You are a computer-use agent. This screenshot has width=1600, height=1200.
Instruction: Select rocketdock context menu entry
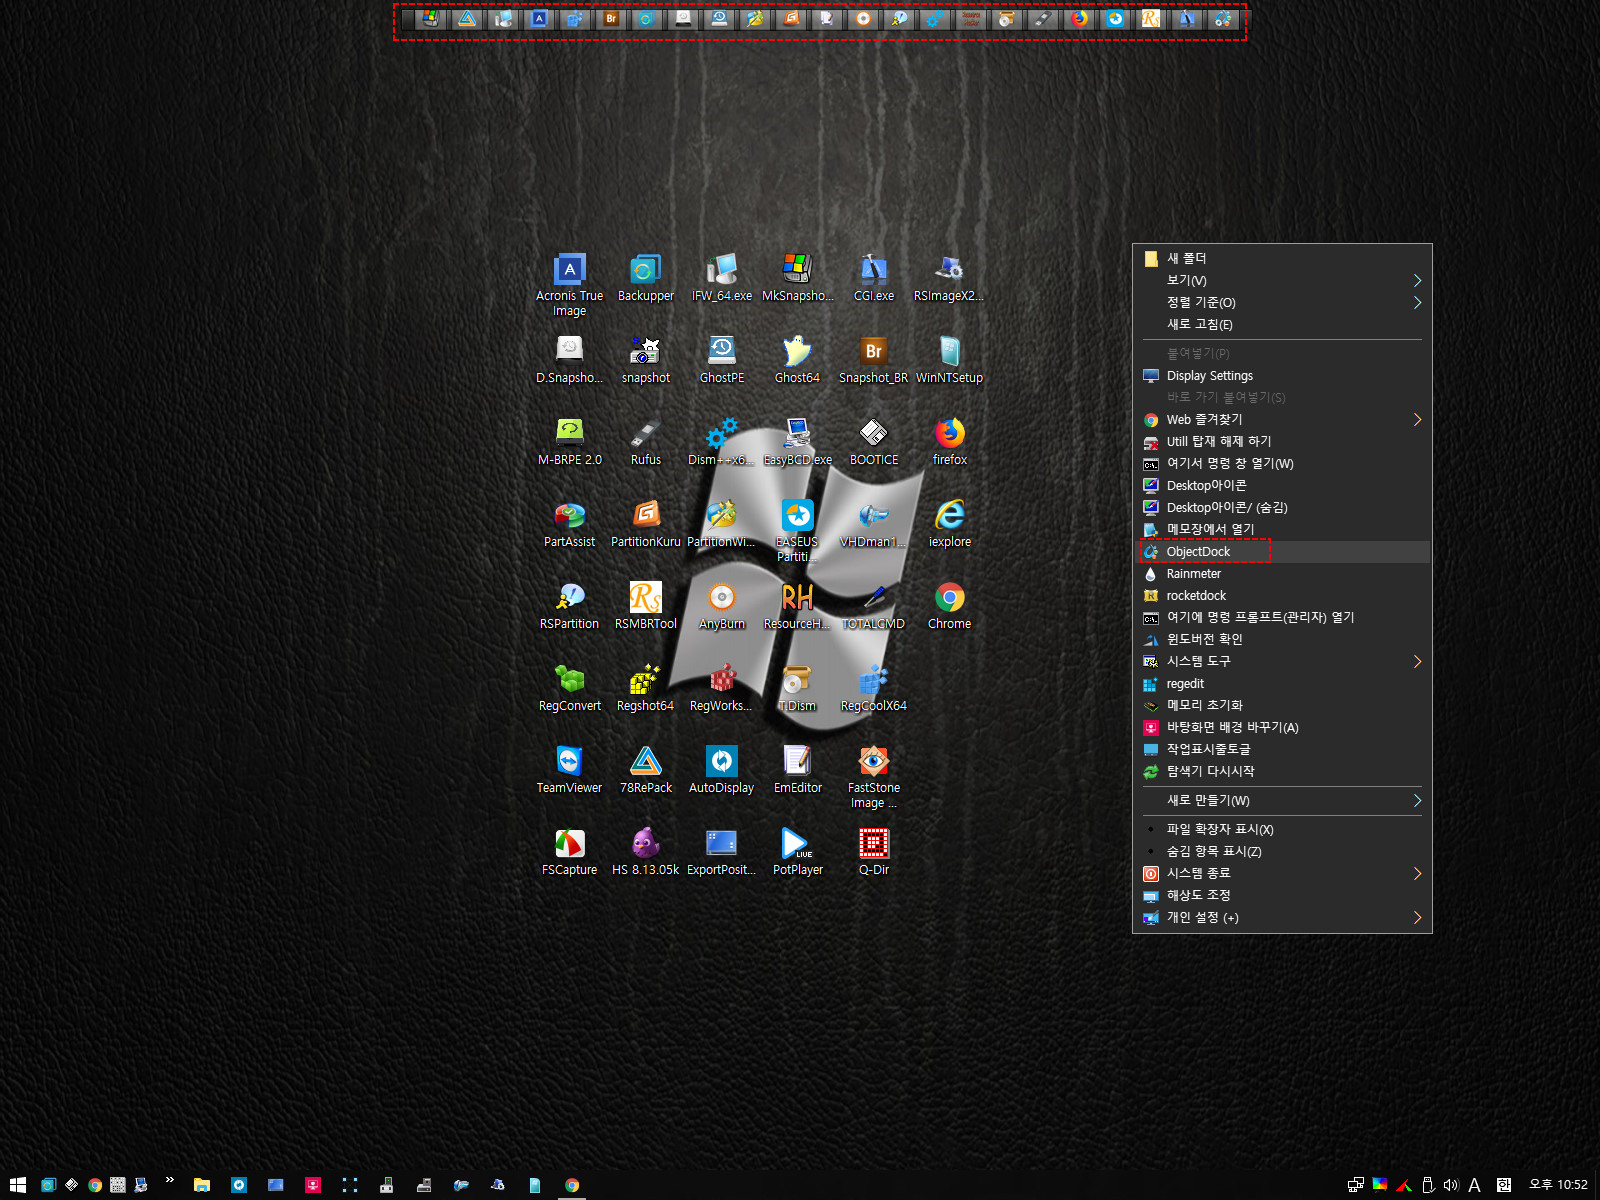[x=1282, y=595]
